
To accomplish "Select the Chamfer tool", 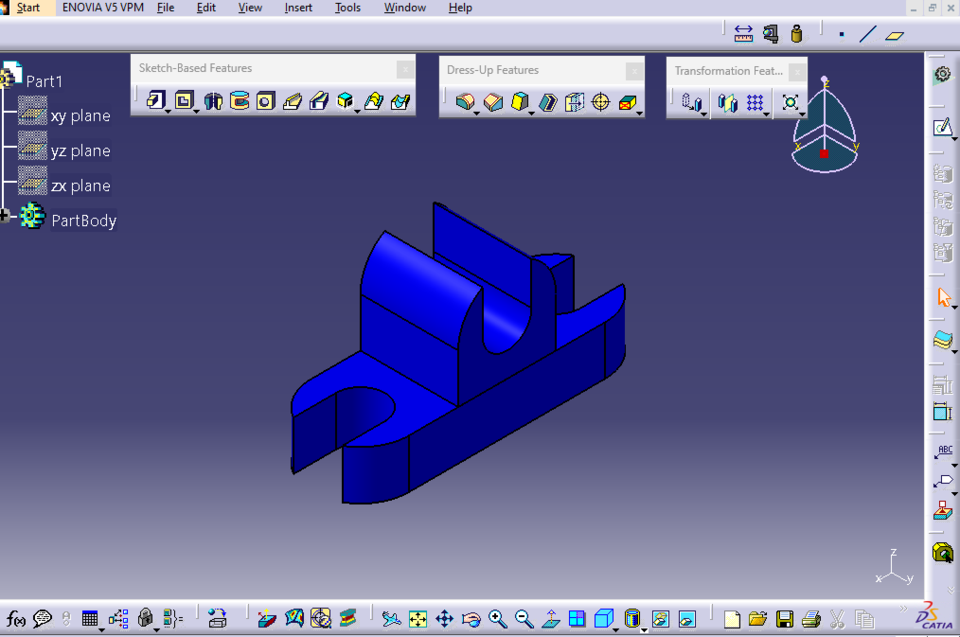I will coord(493,102).
